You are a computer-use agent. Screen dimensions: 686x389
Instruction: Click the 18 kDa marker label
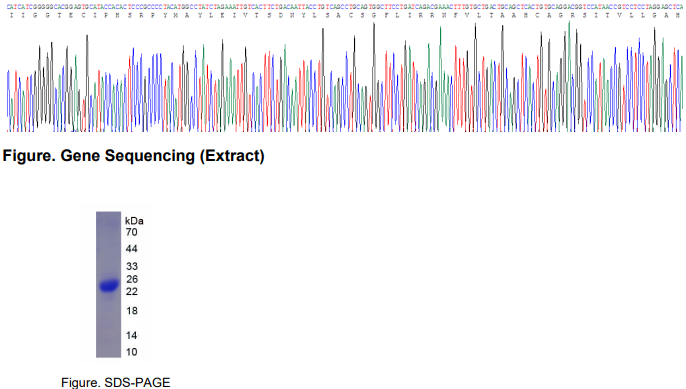[x=132, y=311]
